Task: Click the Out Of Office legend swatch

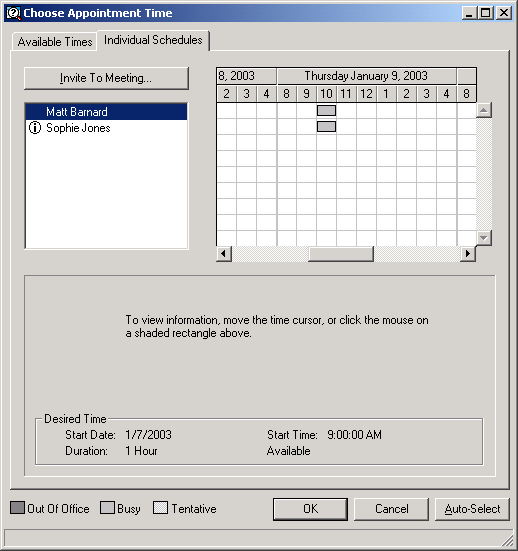Action: pos(17,508)
